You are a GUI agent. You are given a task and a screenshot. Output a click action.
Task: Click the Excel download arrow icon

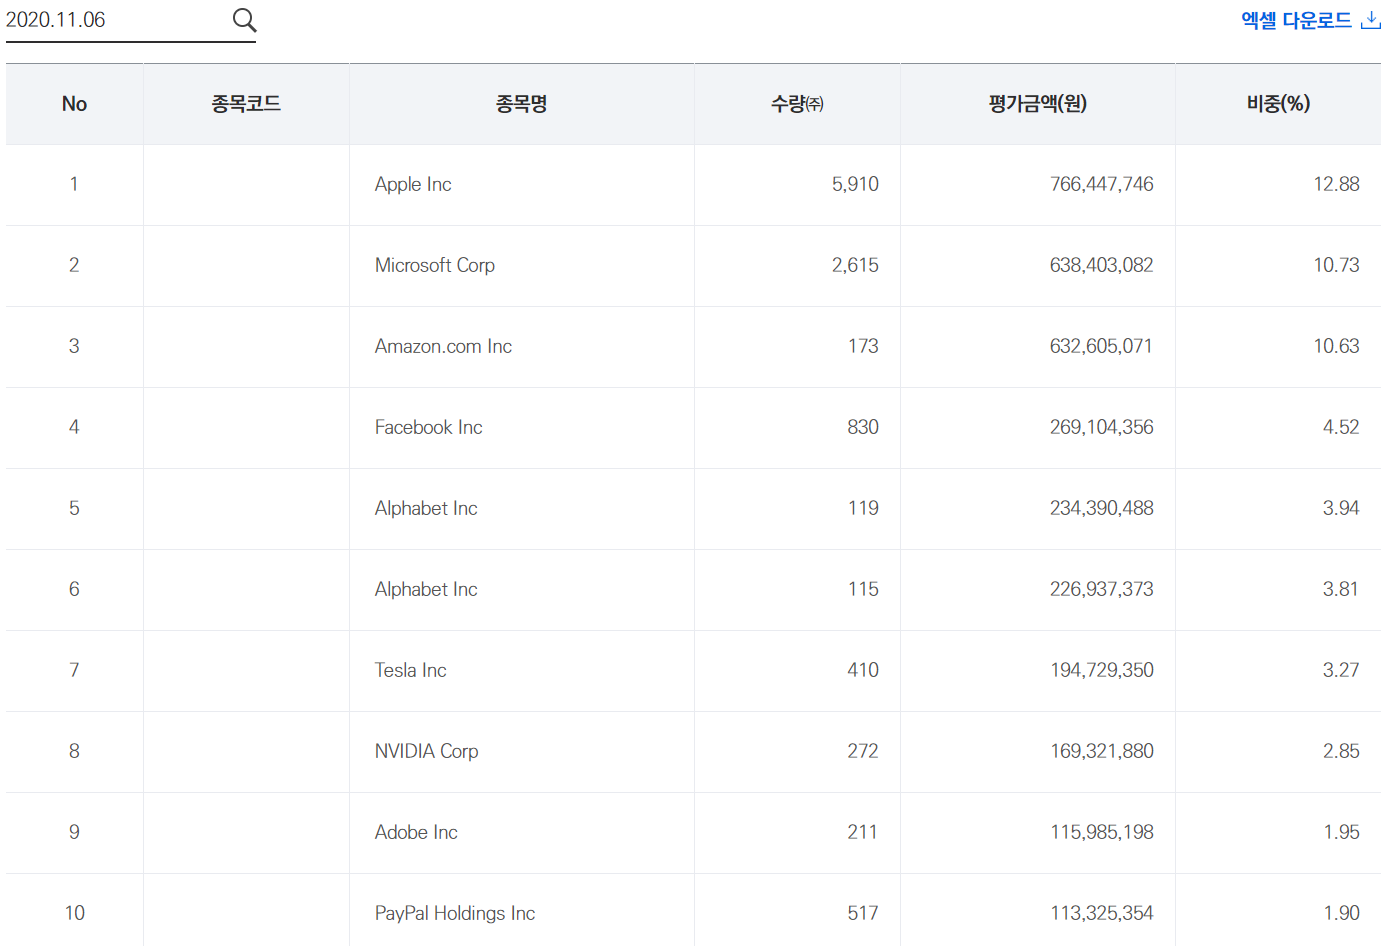tap(1371, 20)
